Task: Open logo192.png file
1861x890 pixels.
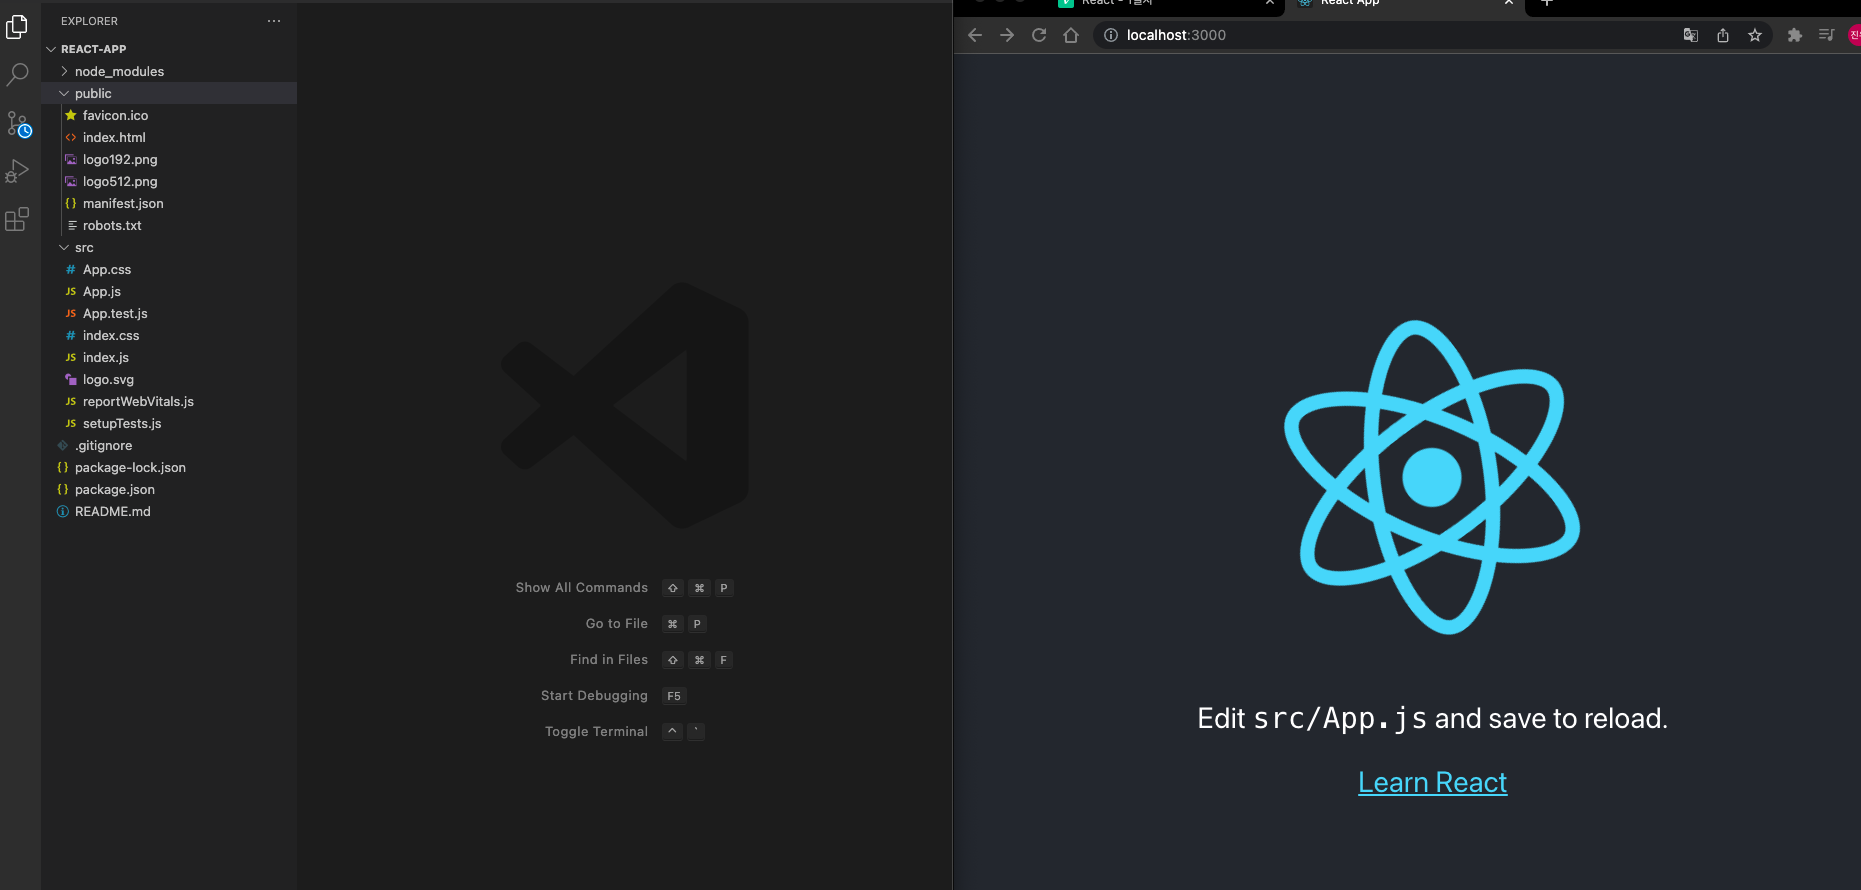Action: (x=169, y=159)
